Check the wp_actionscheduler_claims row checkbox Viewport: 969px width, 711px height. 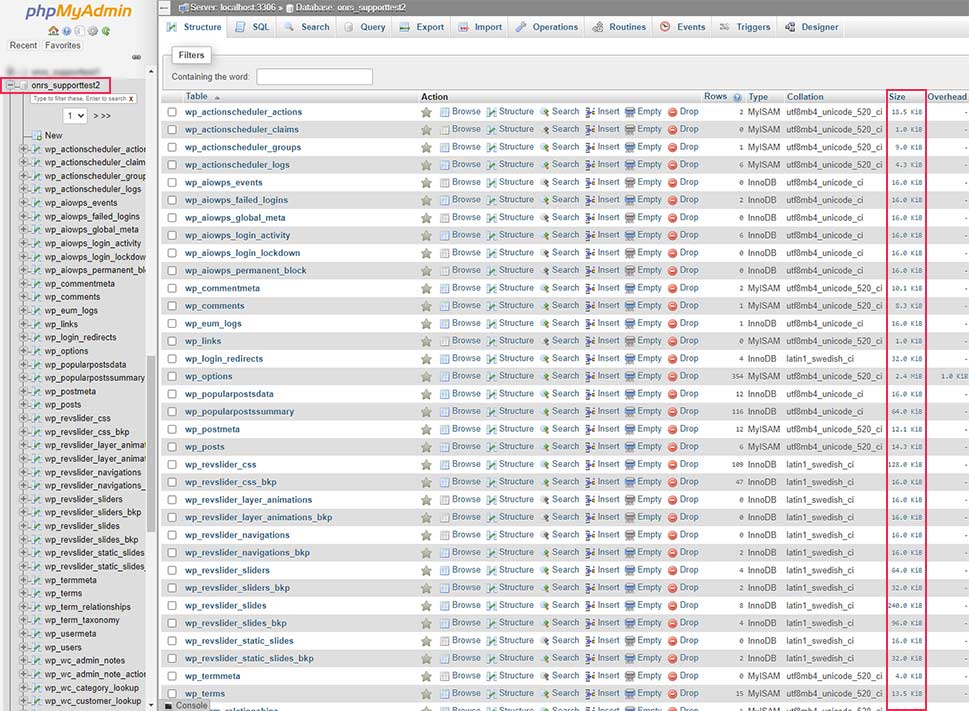pos(172,130)
